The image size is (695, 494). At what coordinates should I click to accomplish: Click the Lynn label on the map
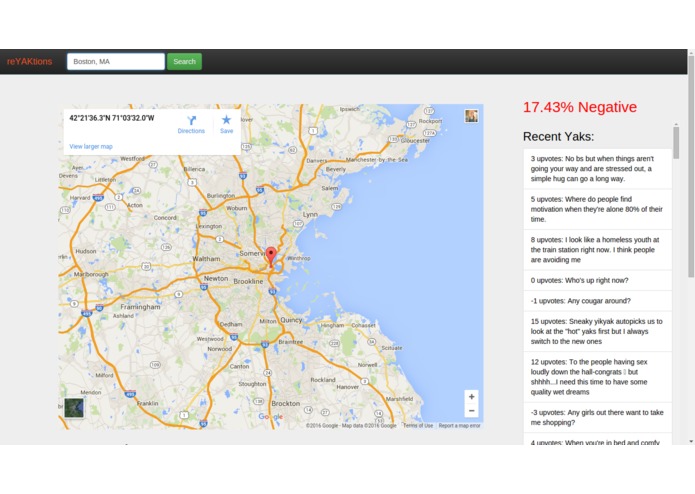[310, 214]
